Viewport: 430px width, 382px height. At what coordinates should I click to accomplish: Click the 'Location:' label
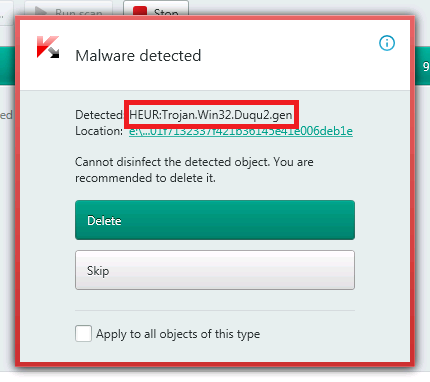[x=99, y=131]
